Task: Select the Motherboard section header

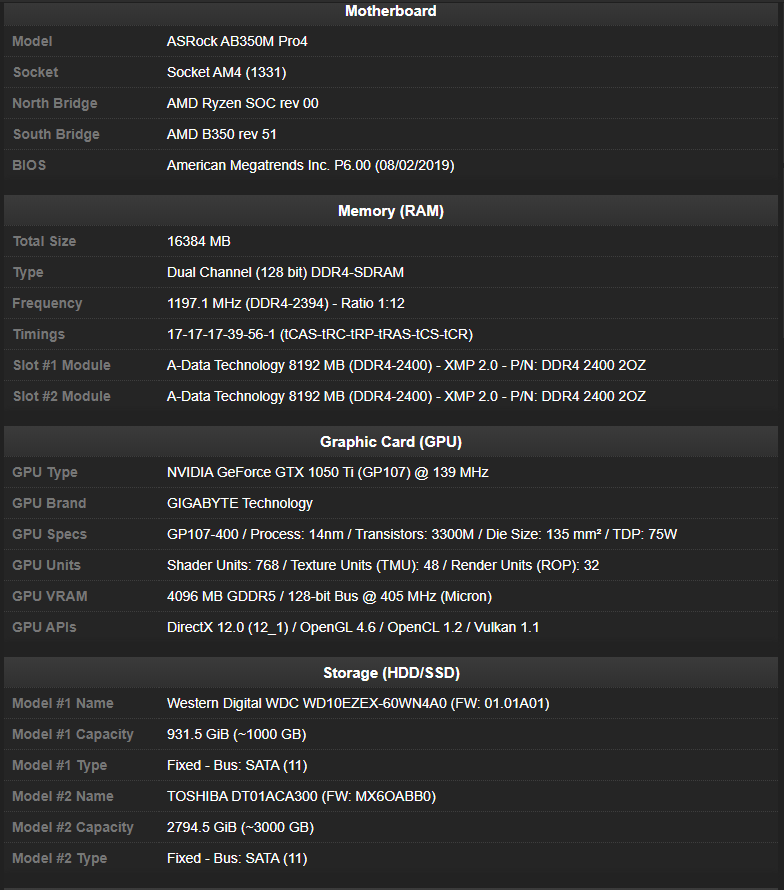Action: (391, 11)
